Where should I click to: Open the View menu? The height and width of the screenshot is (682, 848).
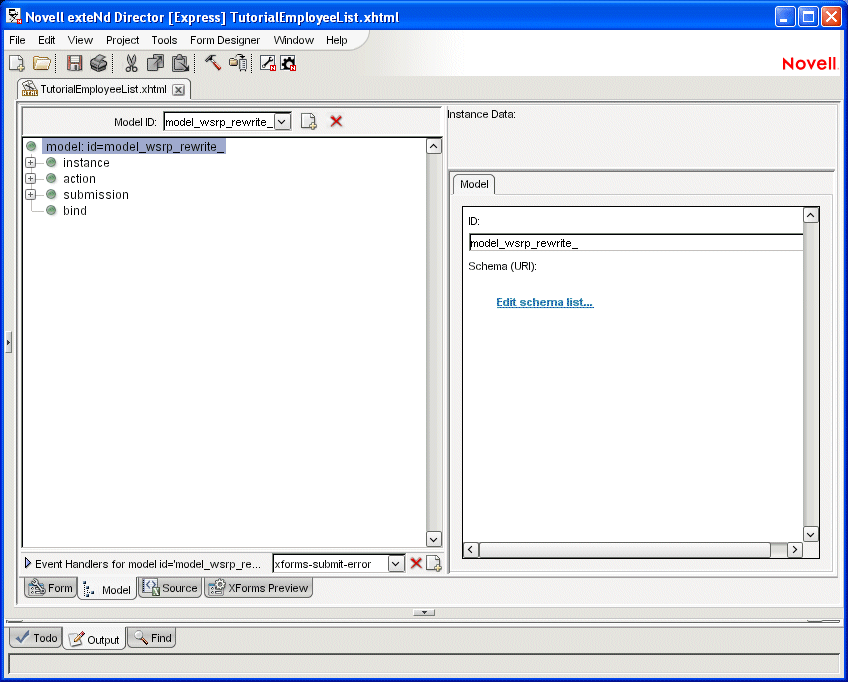(x=80, y=40)
